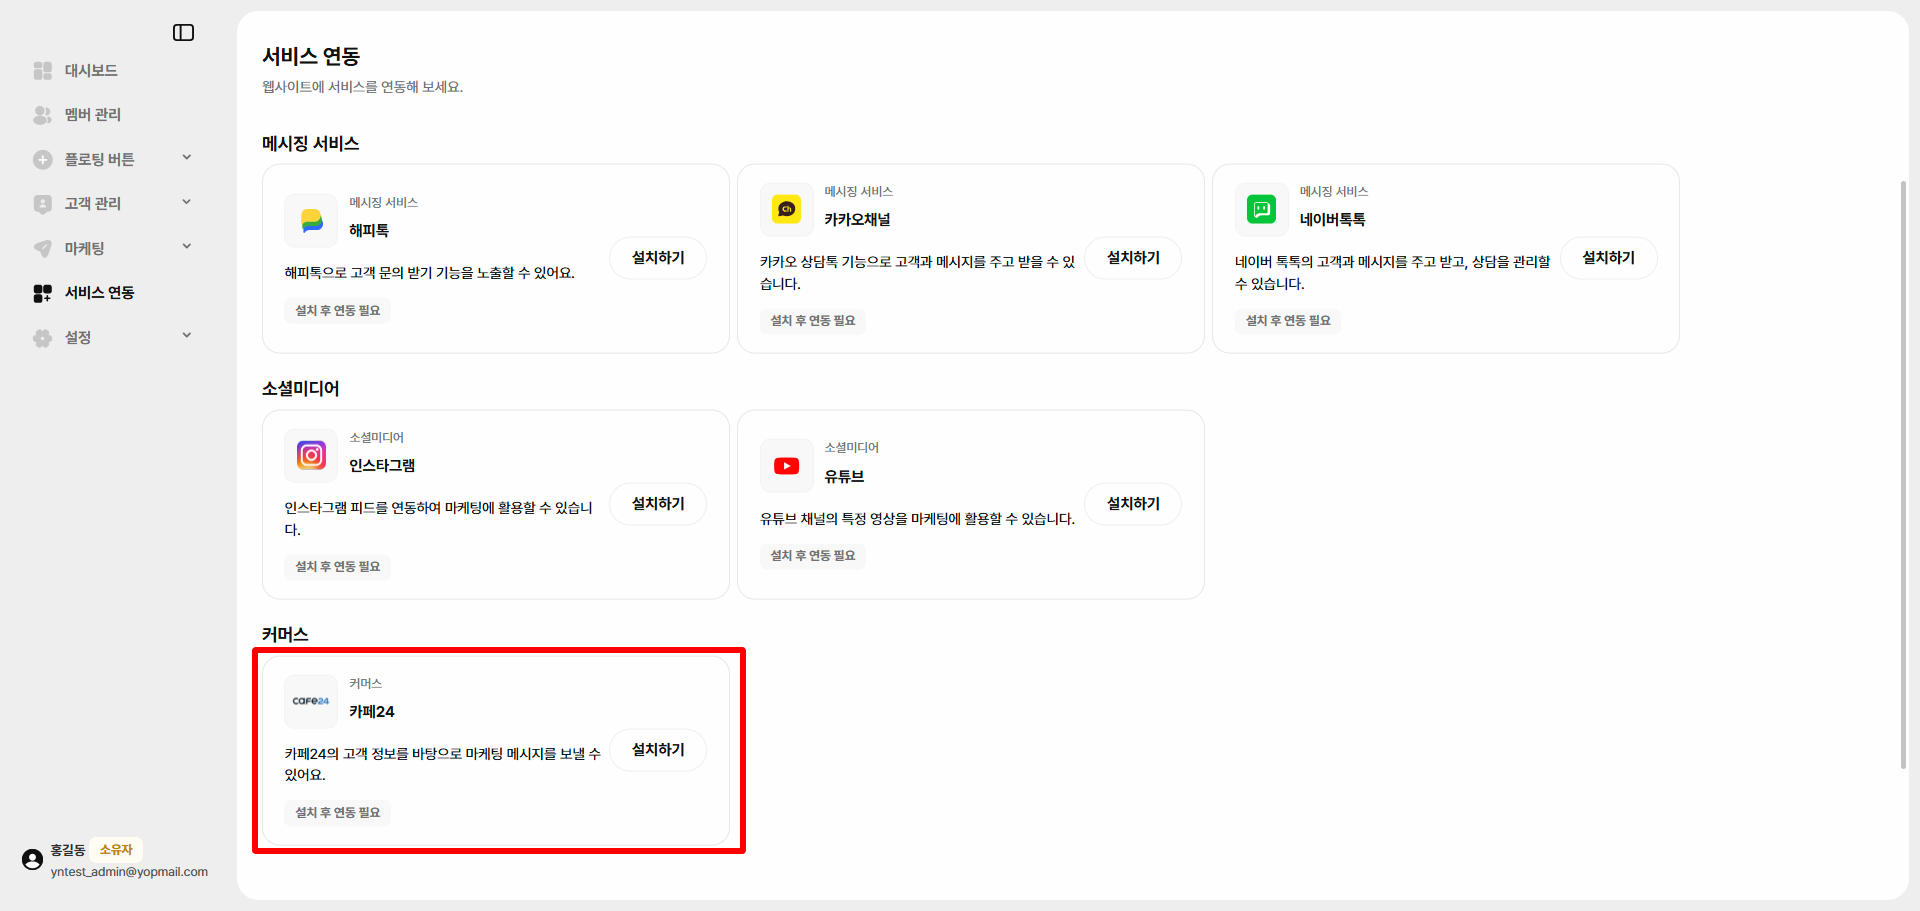1920x911 pixels.
Task: Click 설치하기 for 카페24
Action: pos(658,750)
